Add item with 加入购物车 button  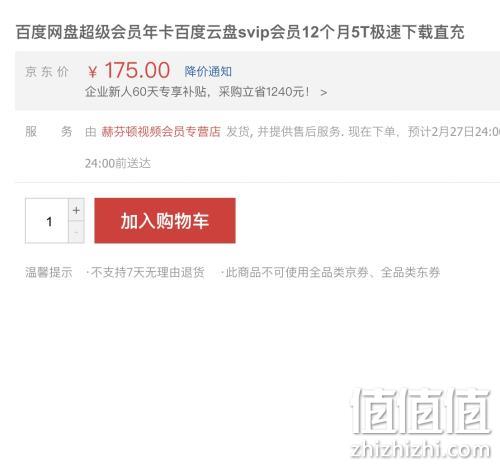[x=165, y=221]
